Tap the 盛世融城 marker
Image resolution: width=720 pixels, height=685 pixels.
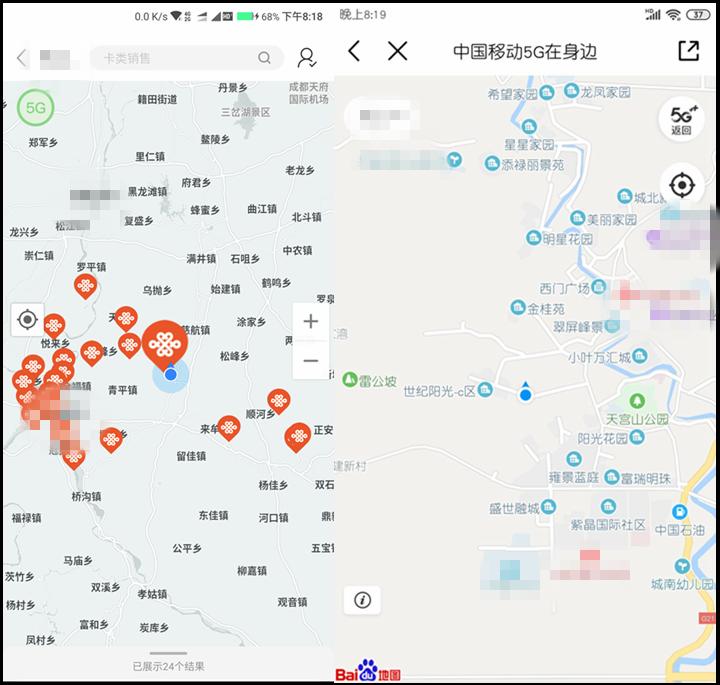pyautogui.click(x=548, y=507)
